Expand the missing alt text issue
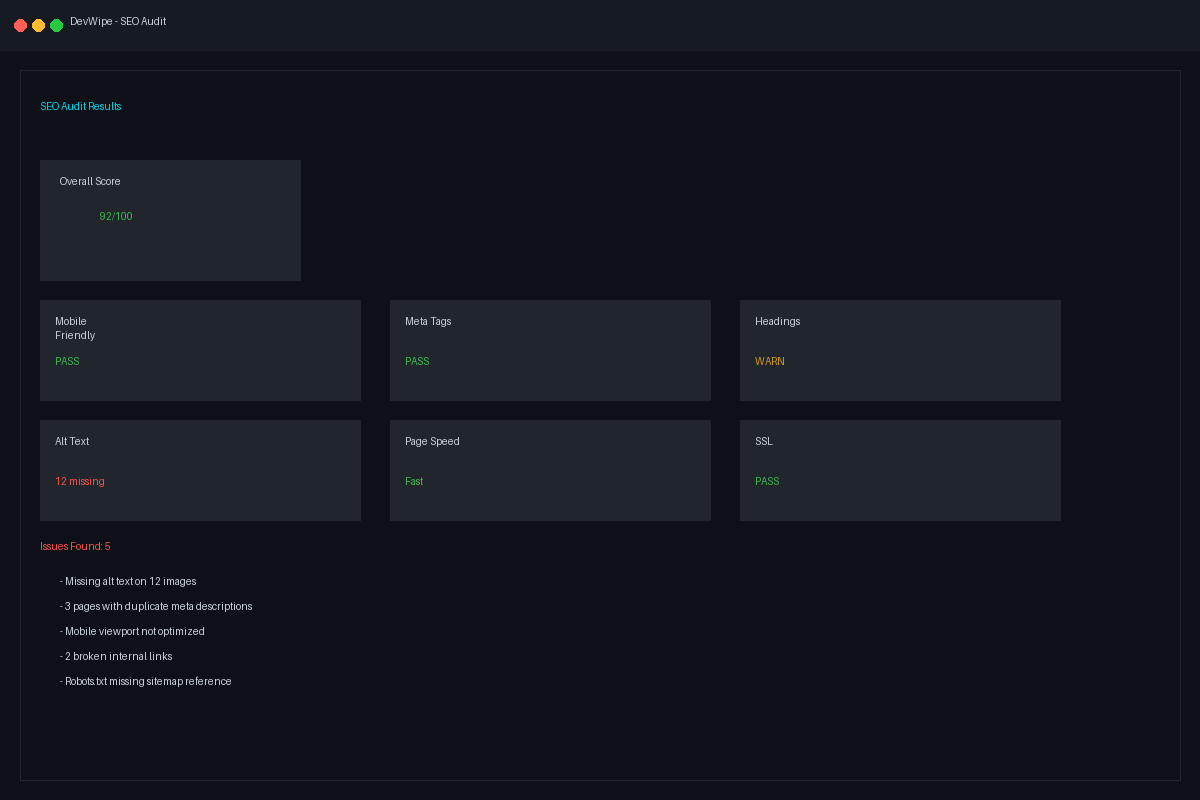The image size is (1200, 800). point(128,581)
